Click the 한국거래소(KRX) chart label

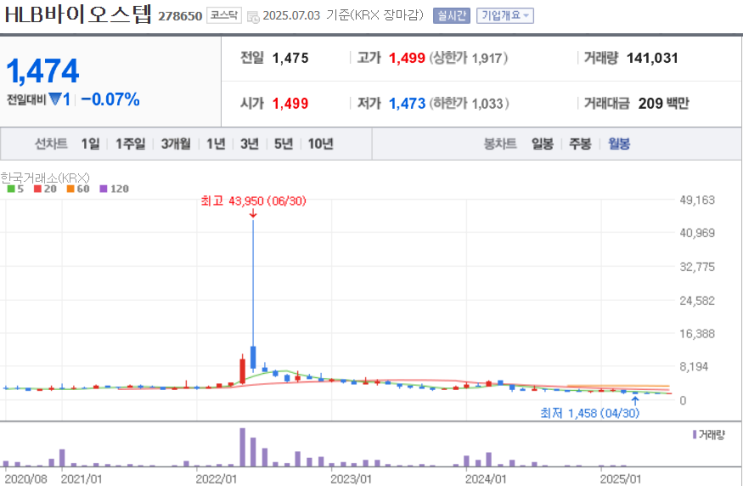pos(45,178)
